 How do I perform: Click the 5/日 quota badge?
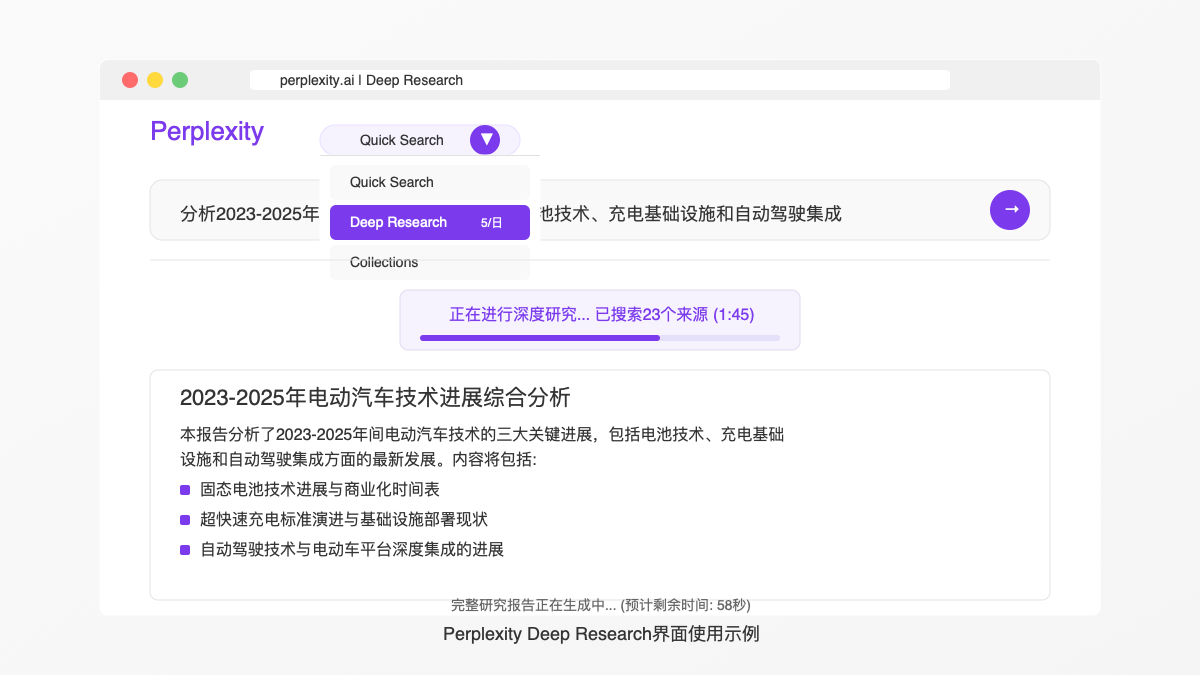point(491,222)
